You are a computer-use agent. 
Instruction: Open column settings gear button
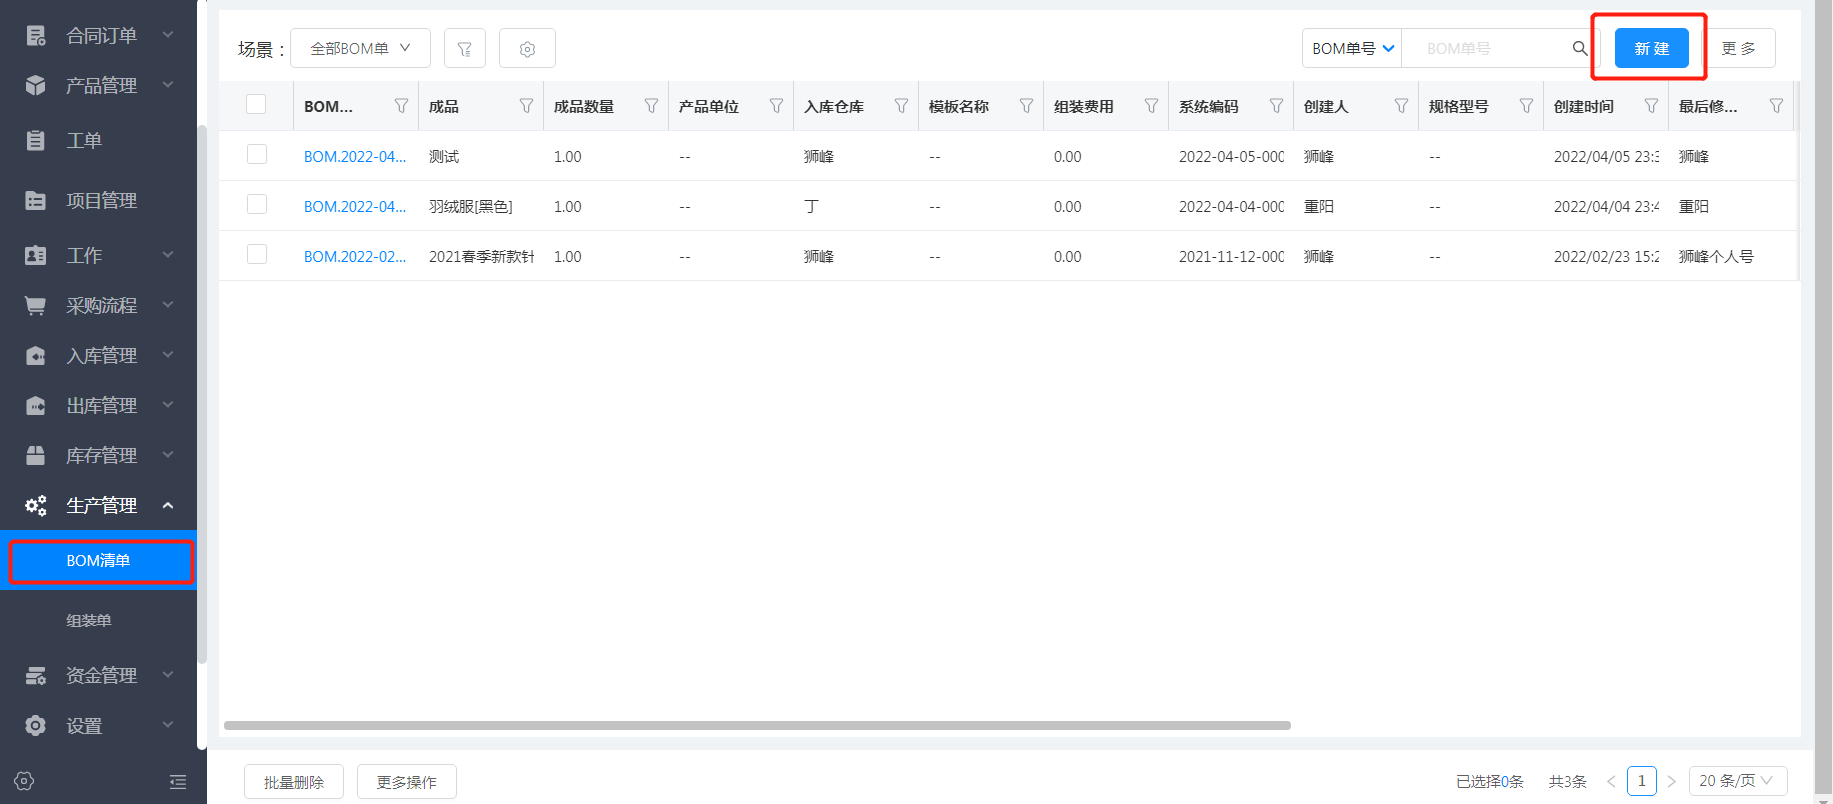click(527, 48)
